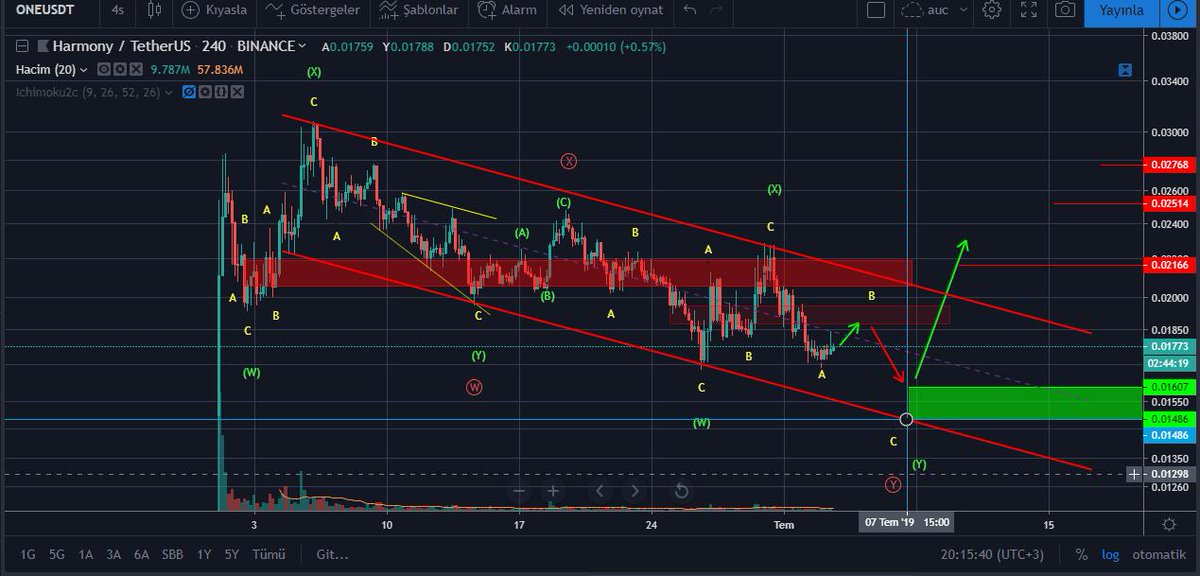The width and height of the screenshot is (1200, 576).
Task: Redo the last undone action
Action: coord(715,10)
